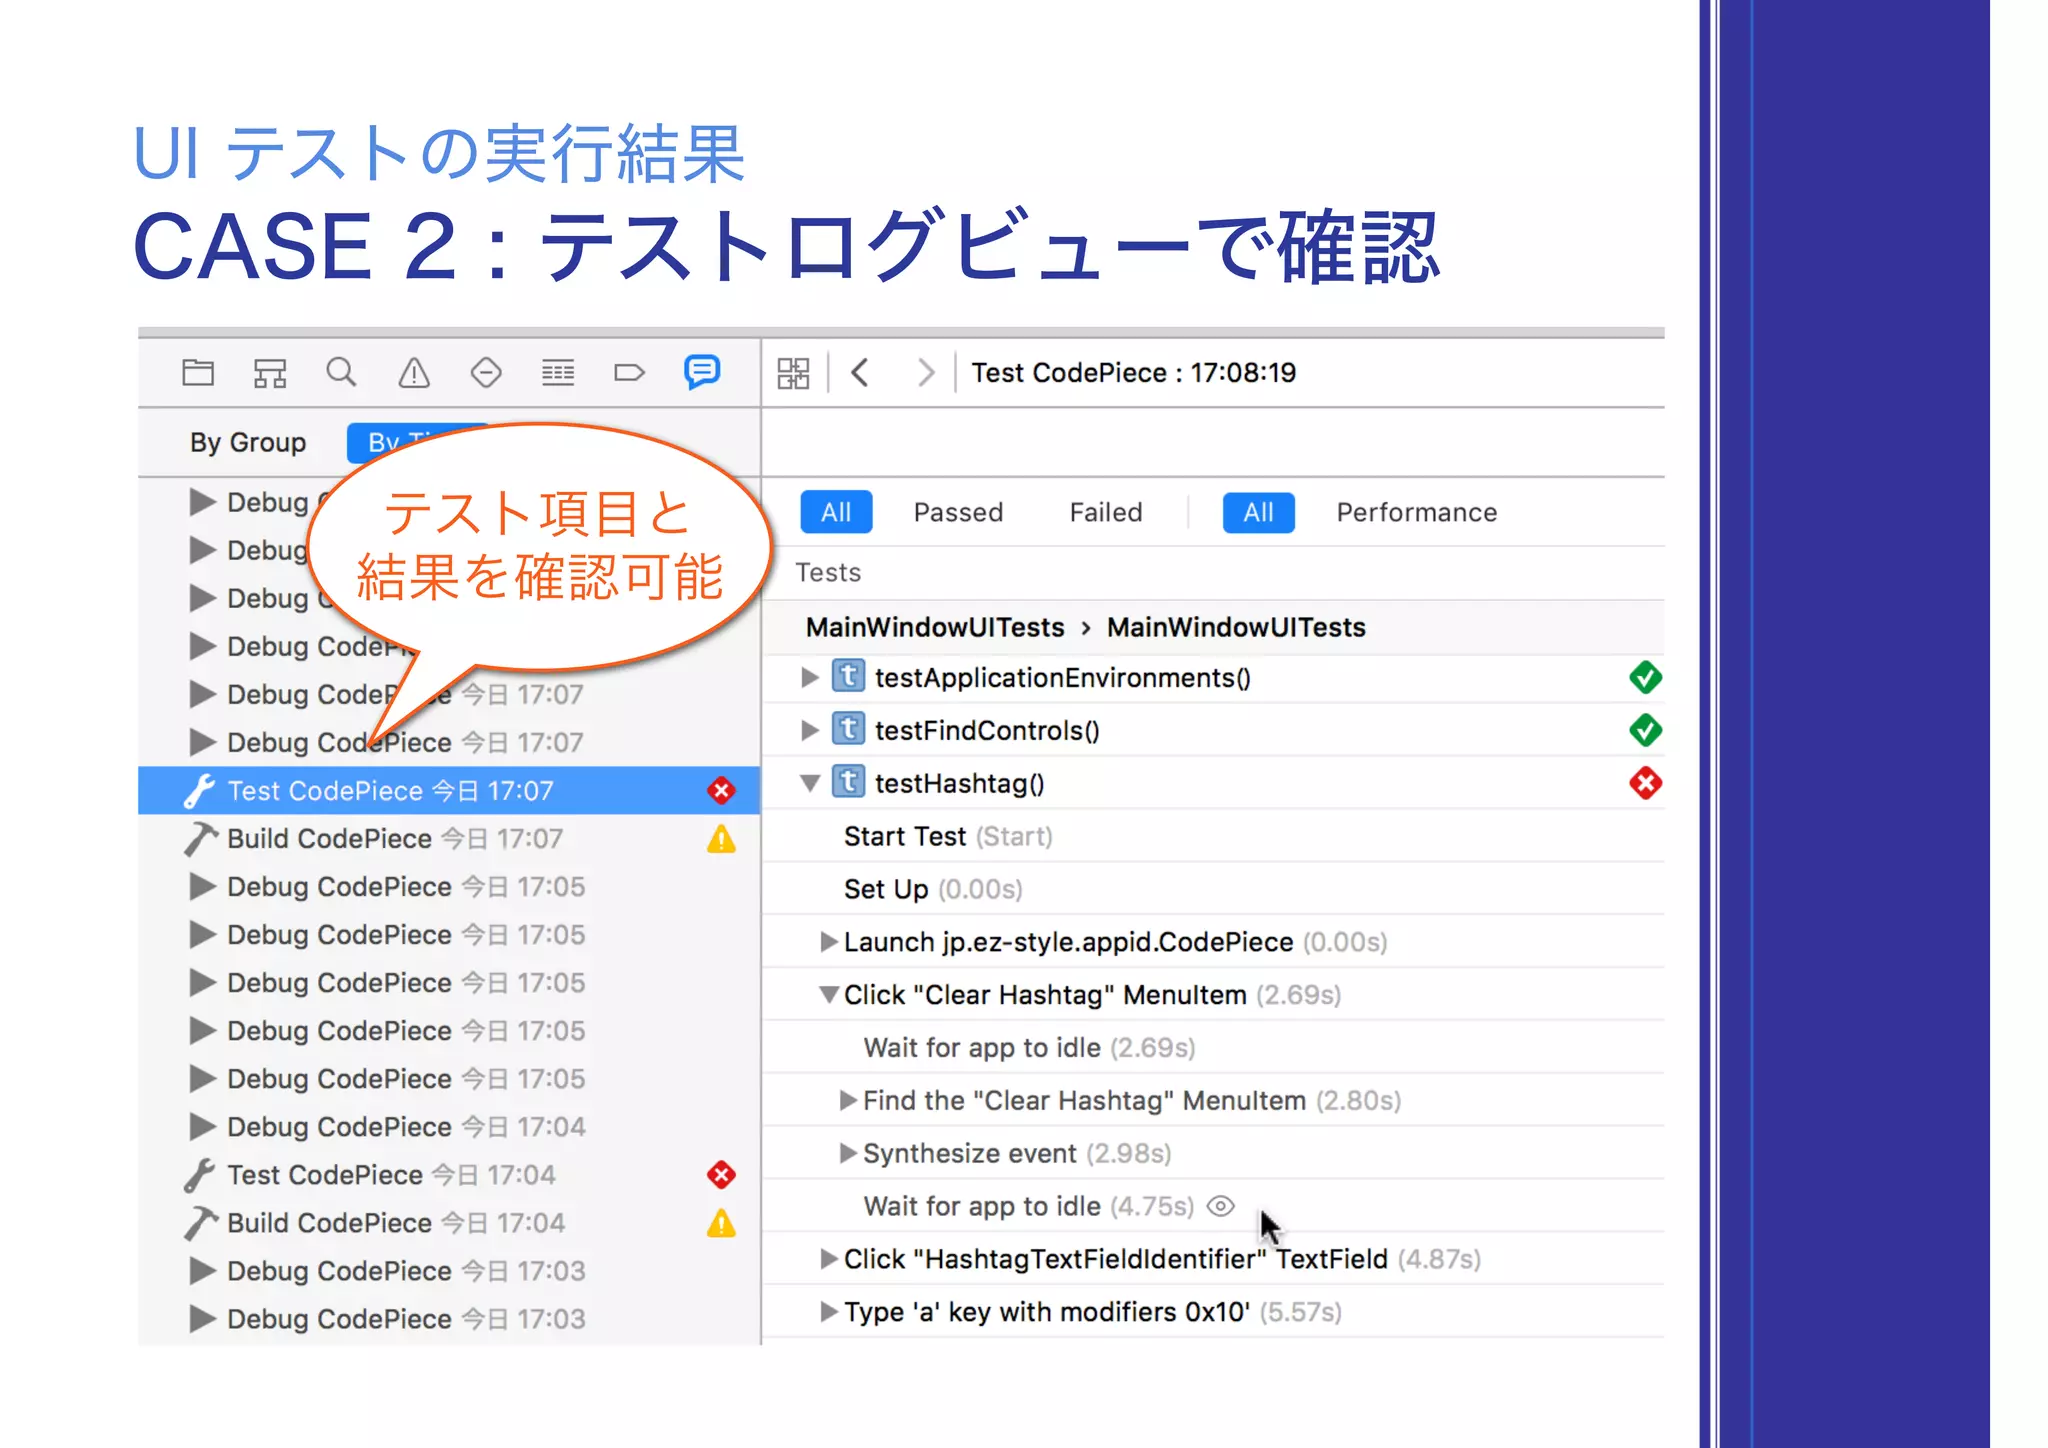Switch to the By Group tab

point(248,442)
